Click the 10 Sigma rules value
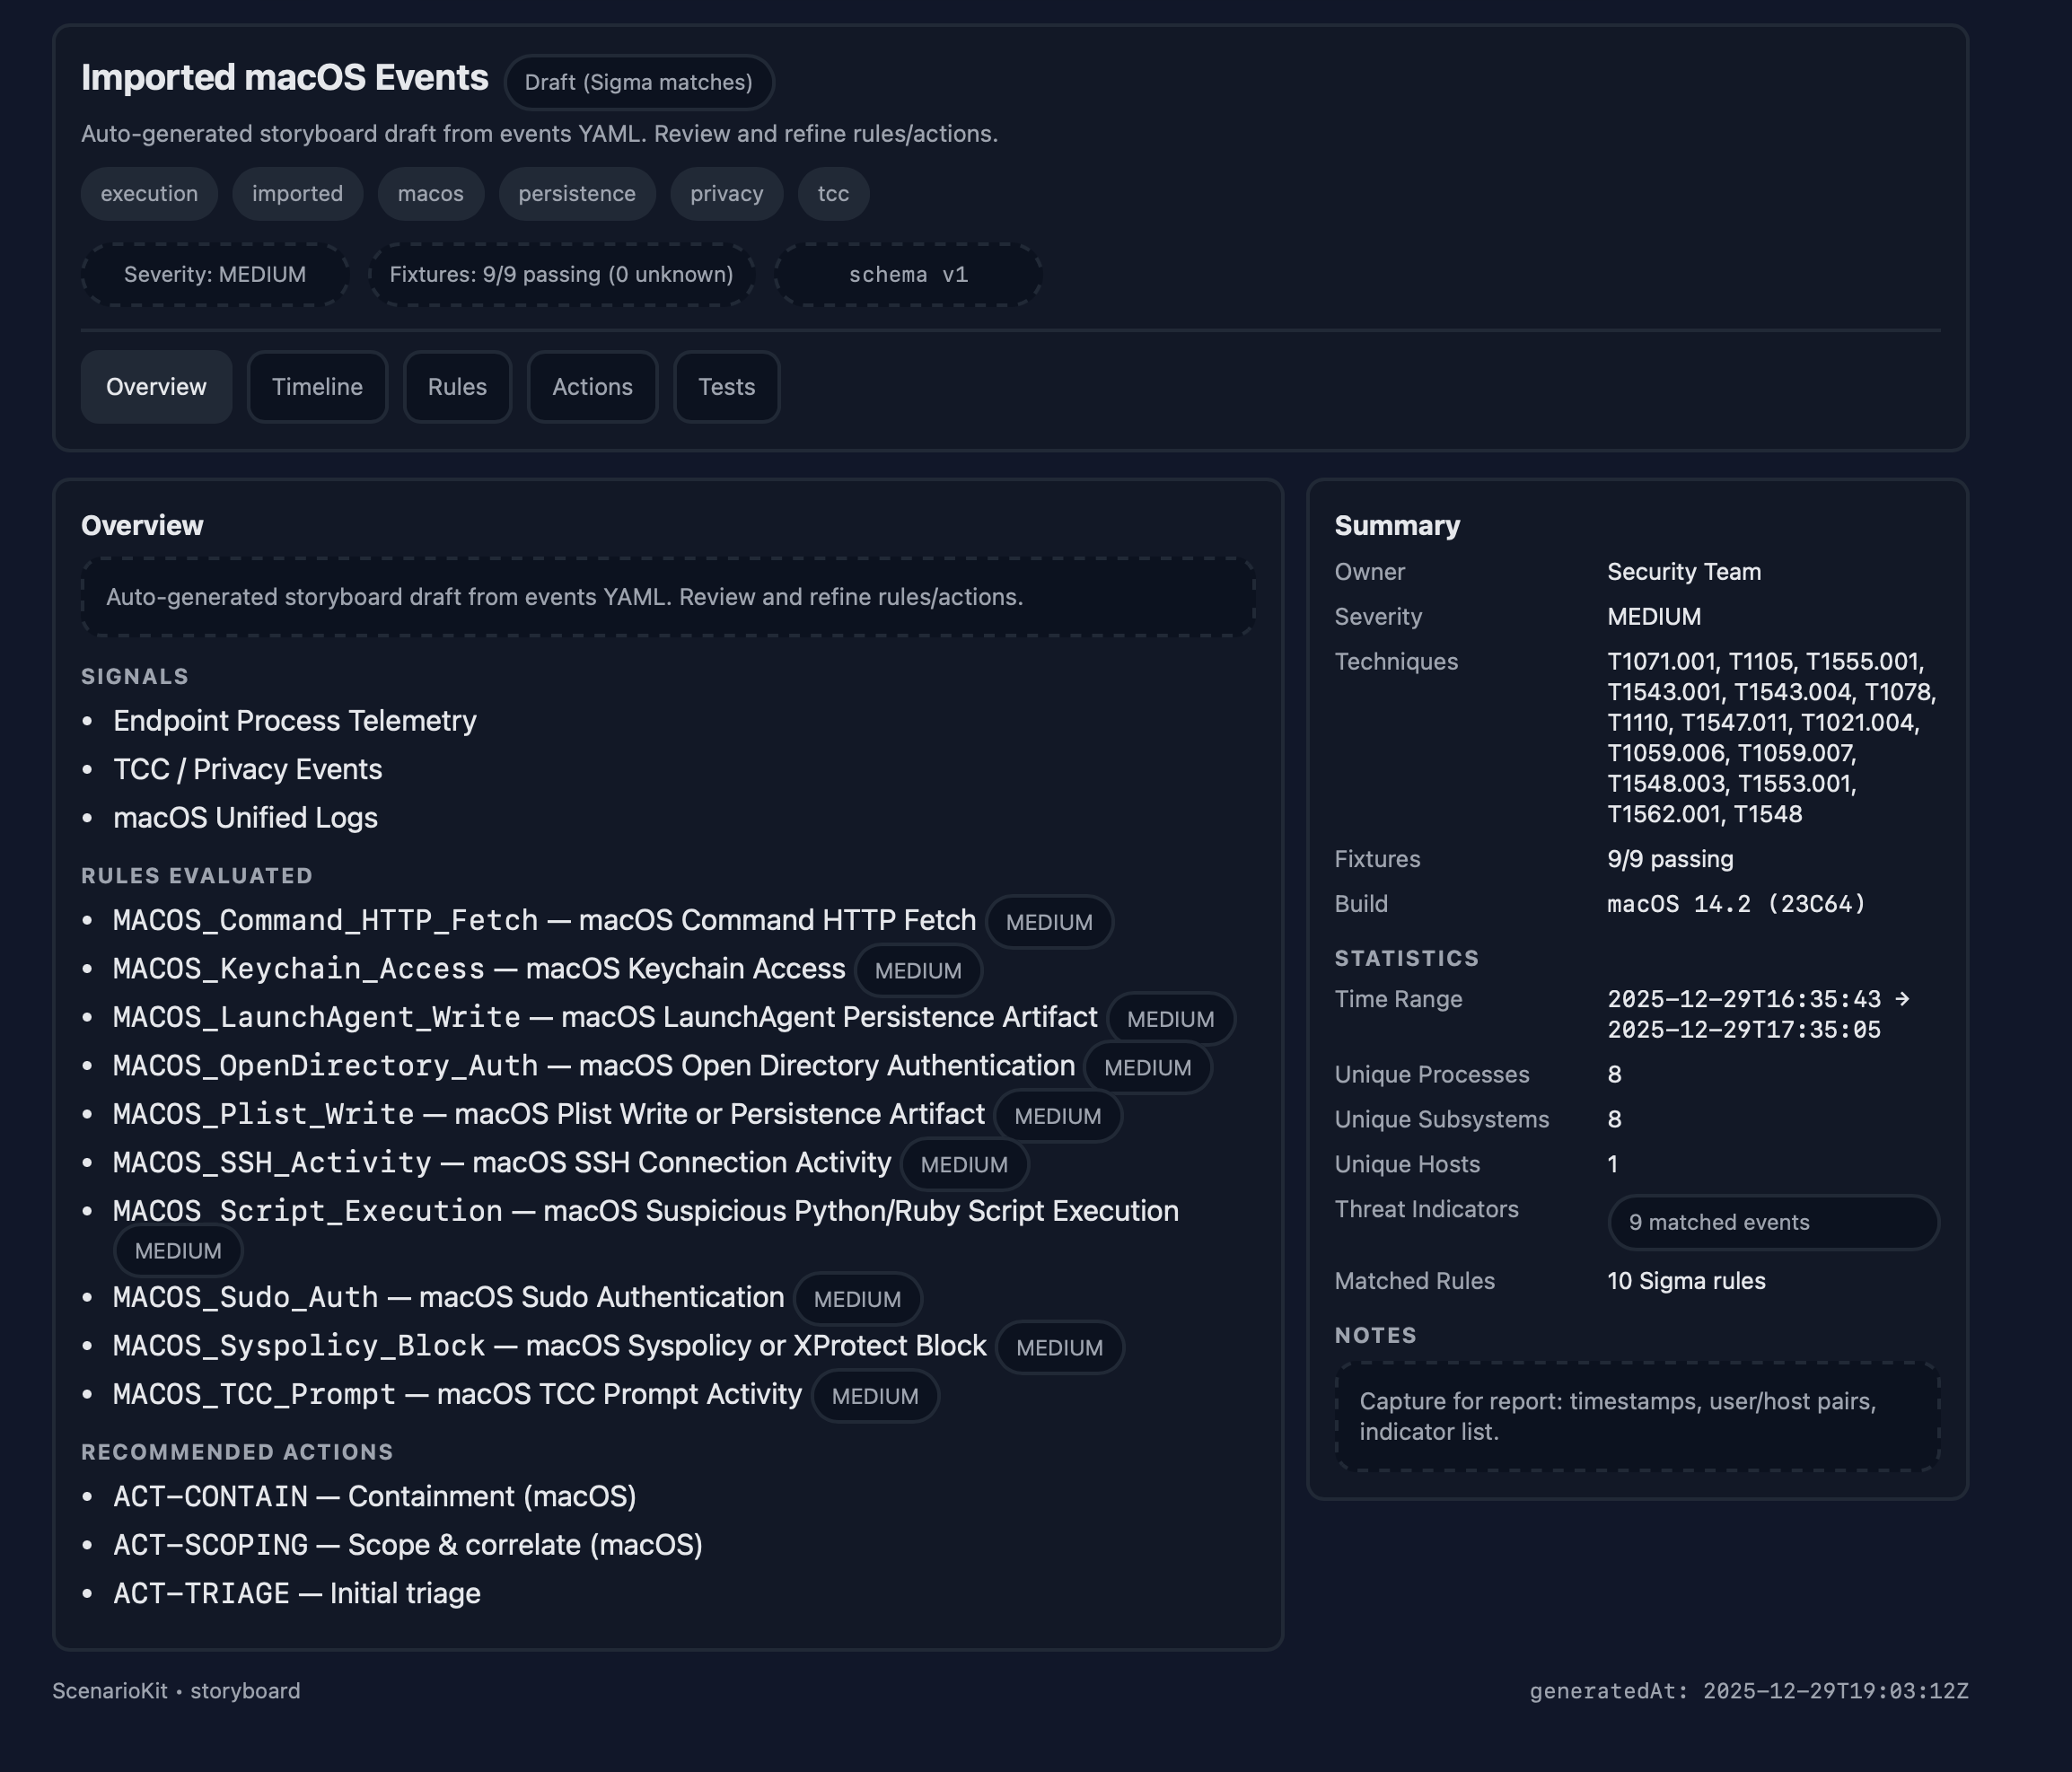 1686,1281
